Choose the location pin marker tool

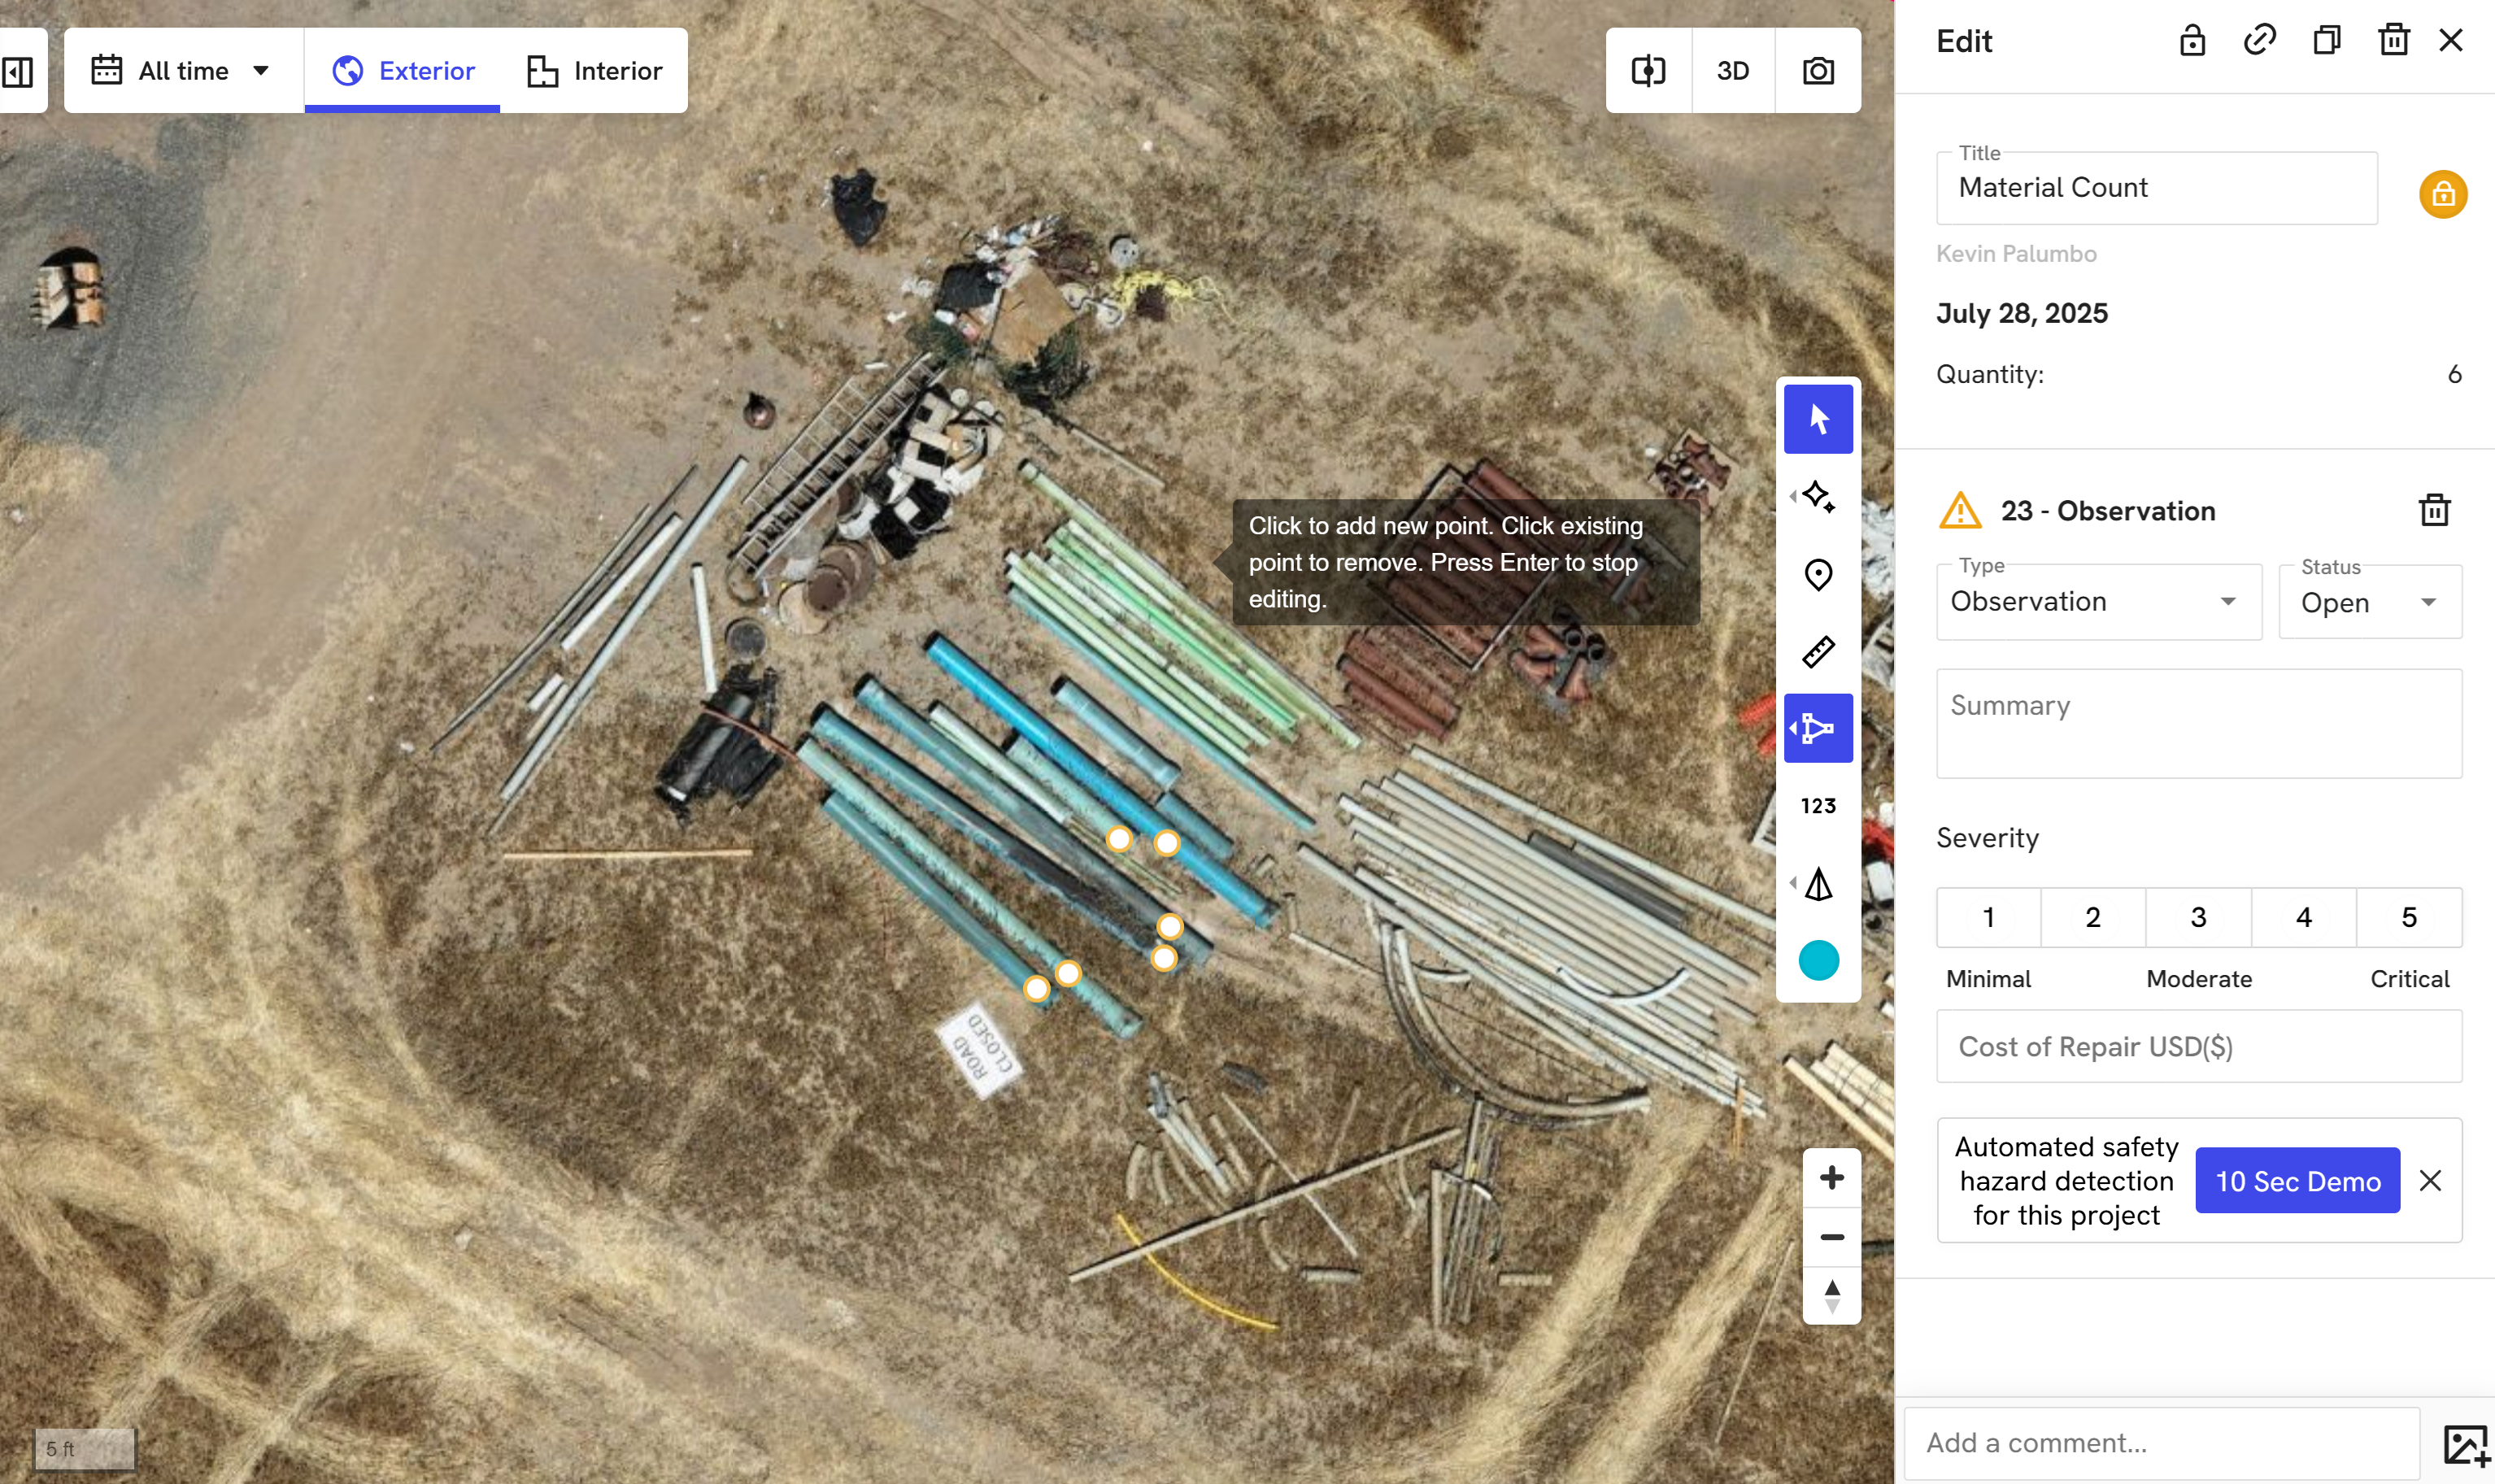1817,574
